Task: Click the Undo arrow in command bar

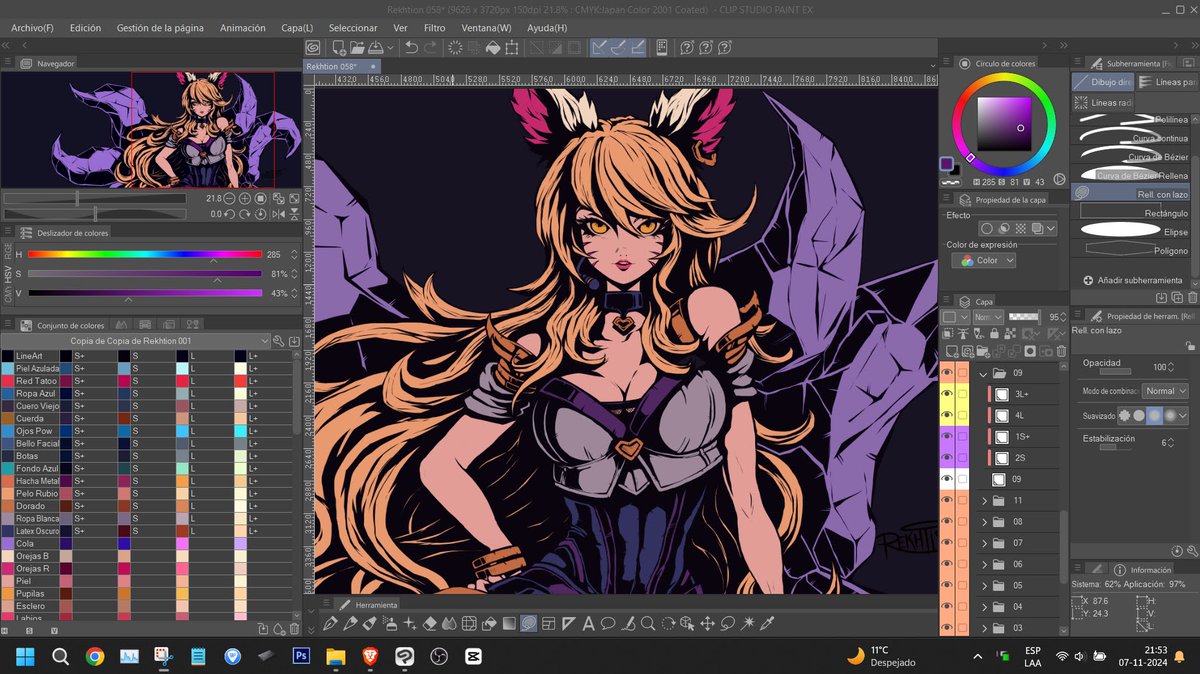Action: click(411, 47)
